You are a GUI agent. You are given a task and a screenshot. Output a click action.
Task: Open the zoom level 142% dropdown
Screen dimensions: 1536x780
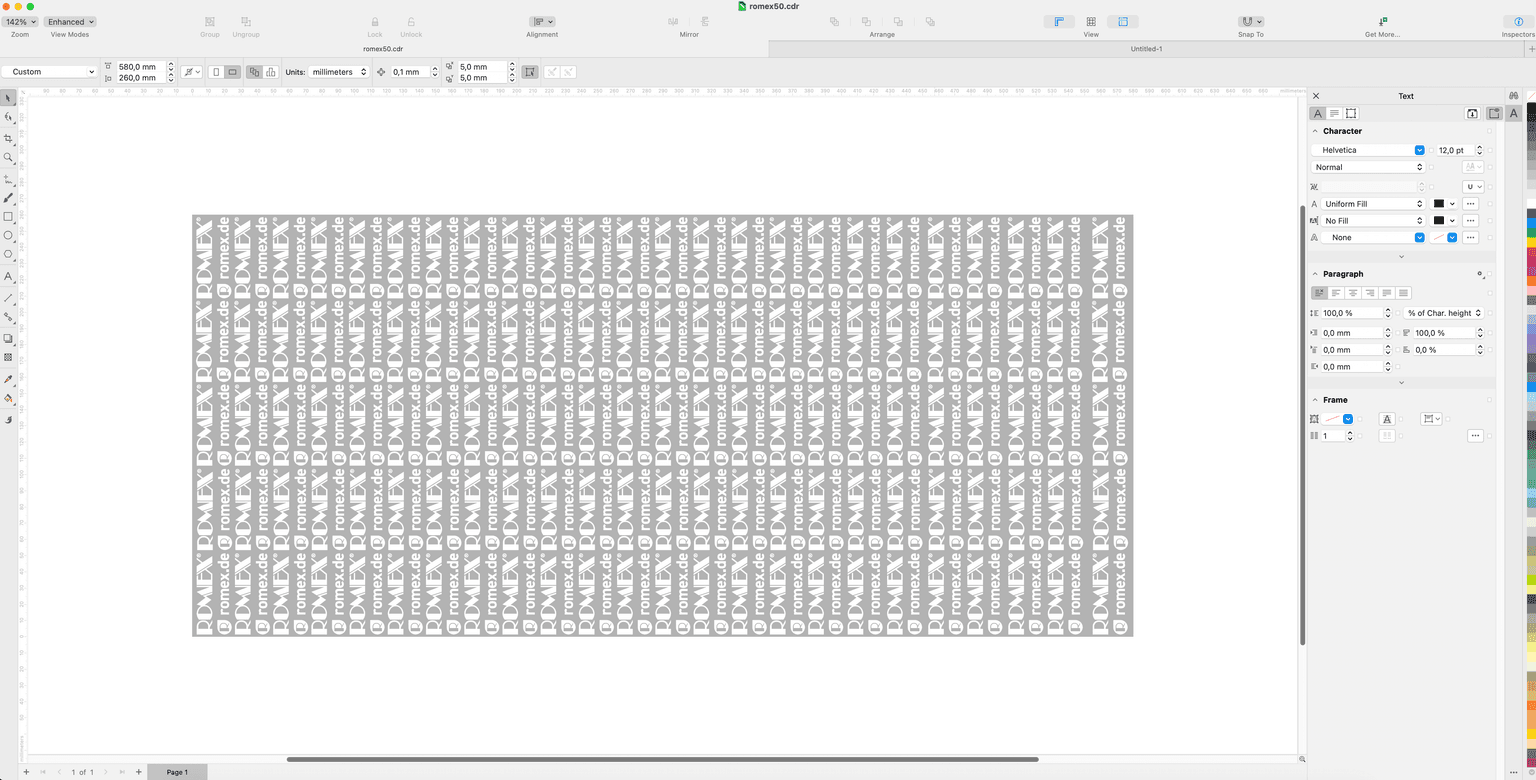tap(21, 21)
